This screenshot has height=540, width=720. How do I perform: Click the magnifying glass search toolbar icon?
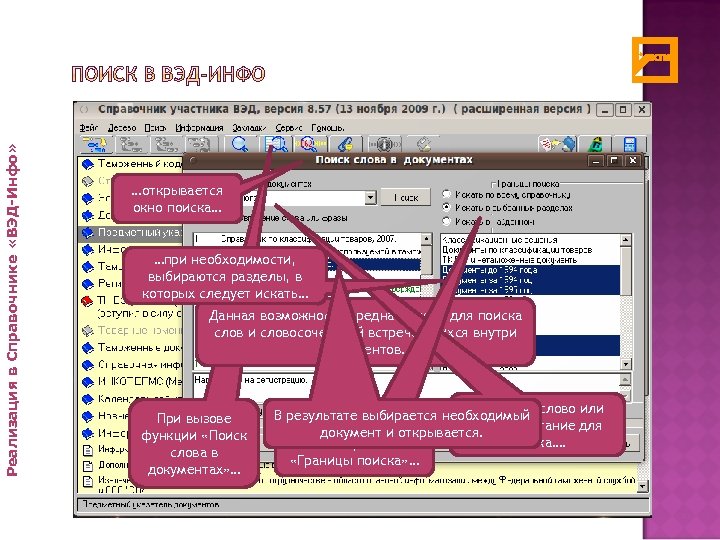240,145
